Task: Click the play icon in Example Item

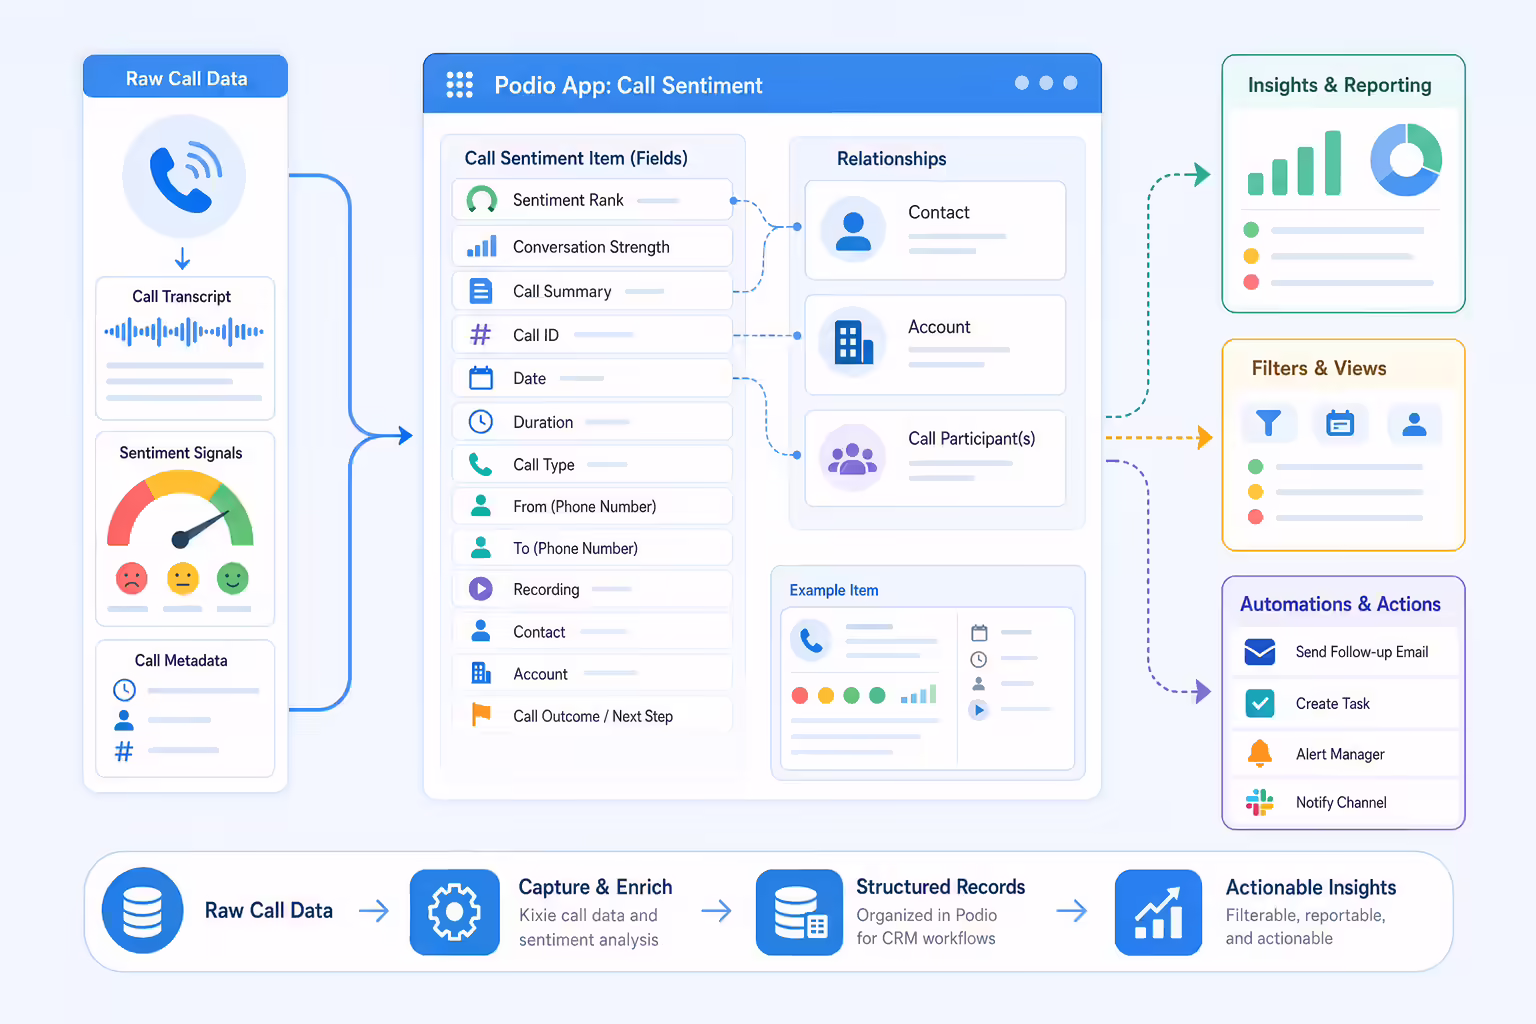Action: [979, 709]
